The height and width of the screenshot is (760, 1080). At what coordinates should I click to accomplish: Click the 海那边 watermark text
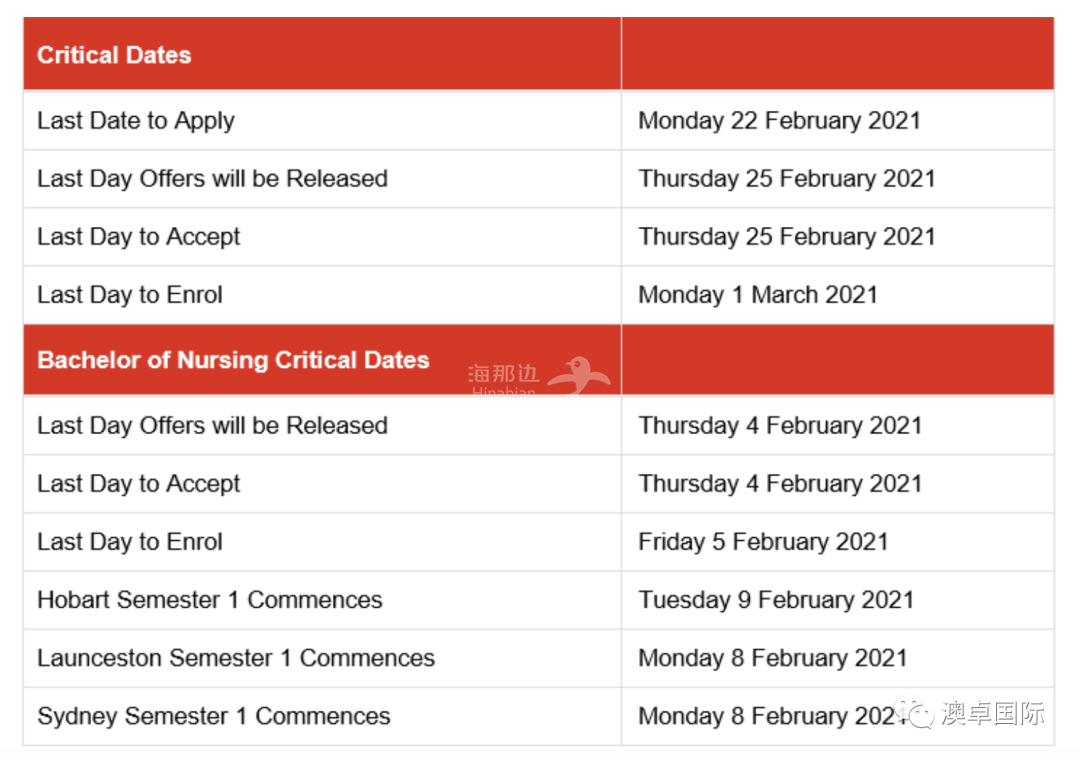503,373
